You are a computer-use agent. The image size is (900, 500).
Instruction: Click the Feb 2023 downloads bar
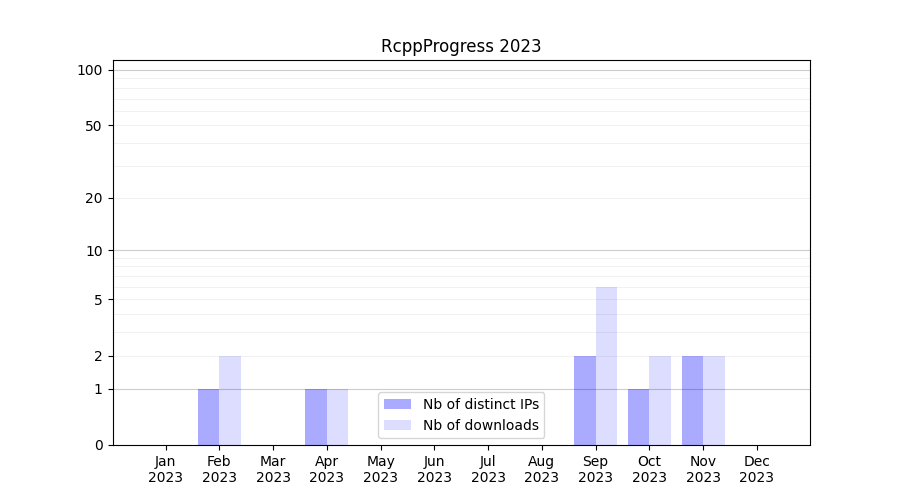click(230, 400)
